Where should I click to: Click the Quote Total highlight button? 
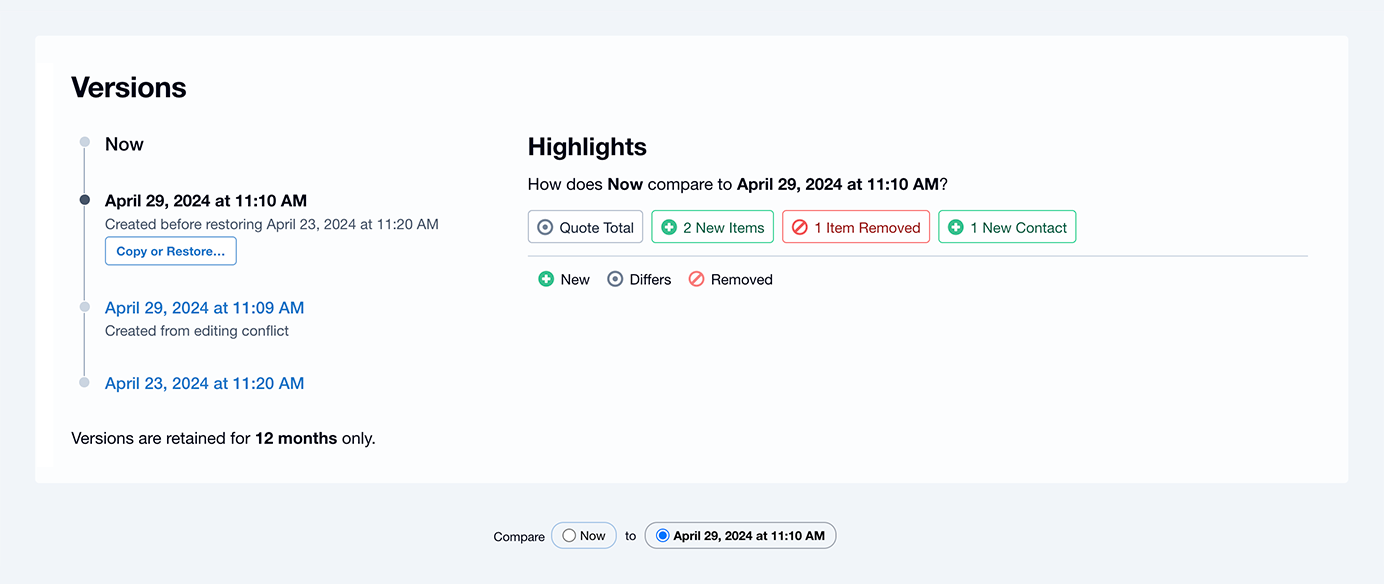pos(586,227)
